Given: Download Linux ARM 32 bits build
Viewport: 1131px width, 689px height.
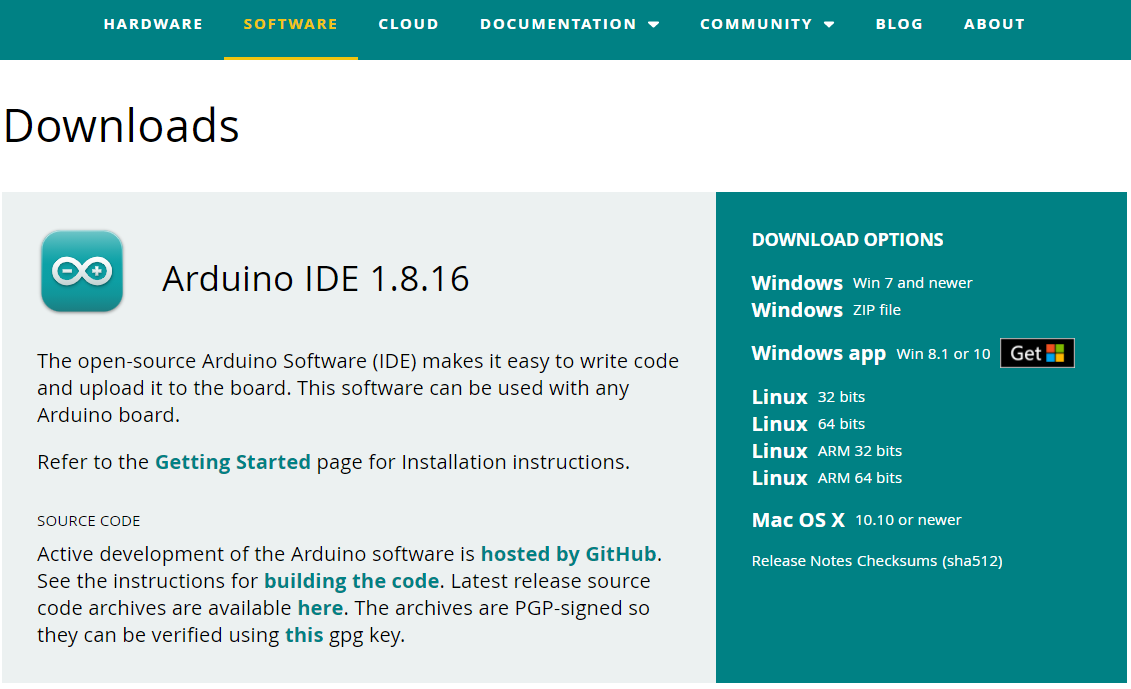Looking at the screenshot, I should coord(780,451).
